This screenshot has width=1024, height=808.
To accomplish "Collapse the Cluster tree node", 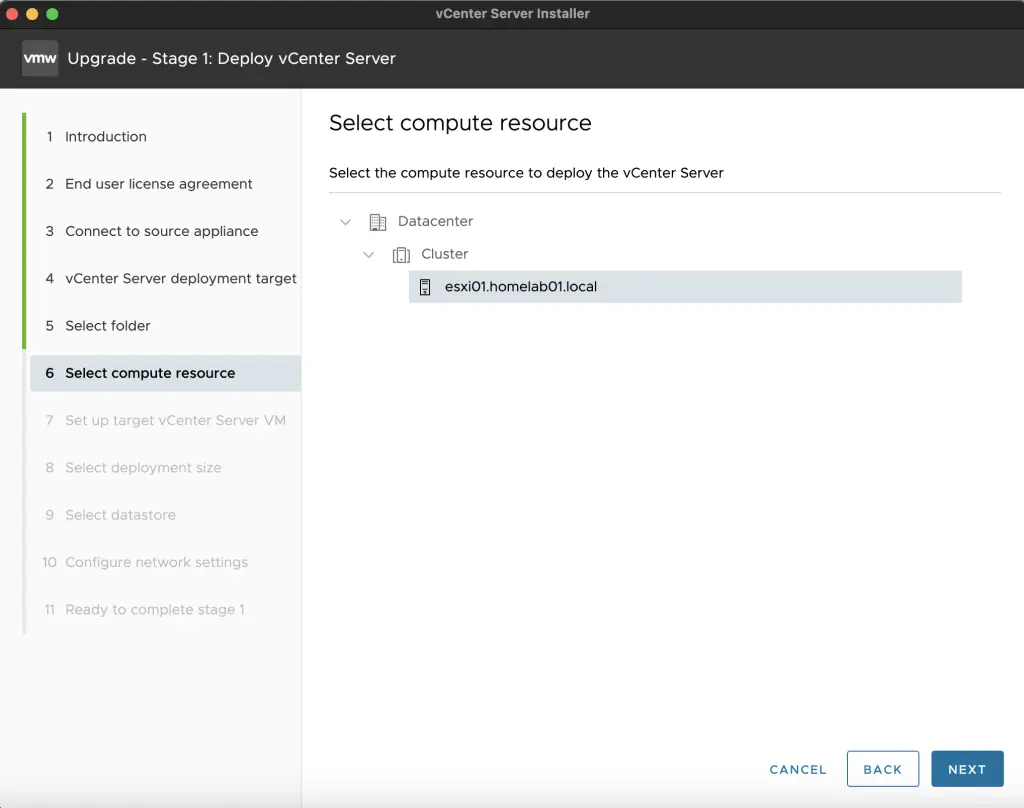I will click(369, 254).
